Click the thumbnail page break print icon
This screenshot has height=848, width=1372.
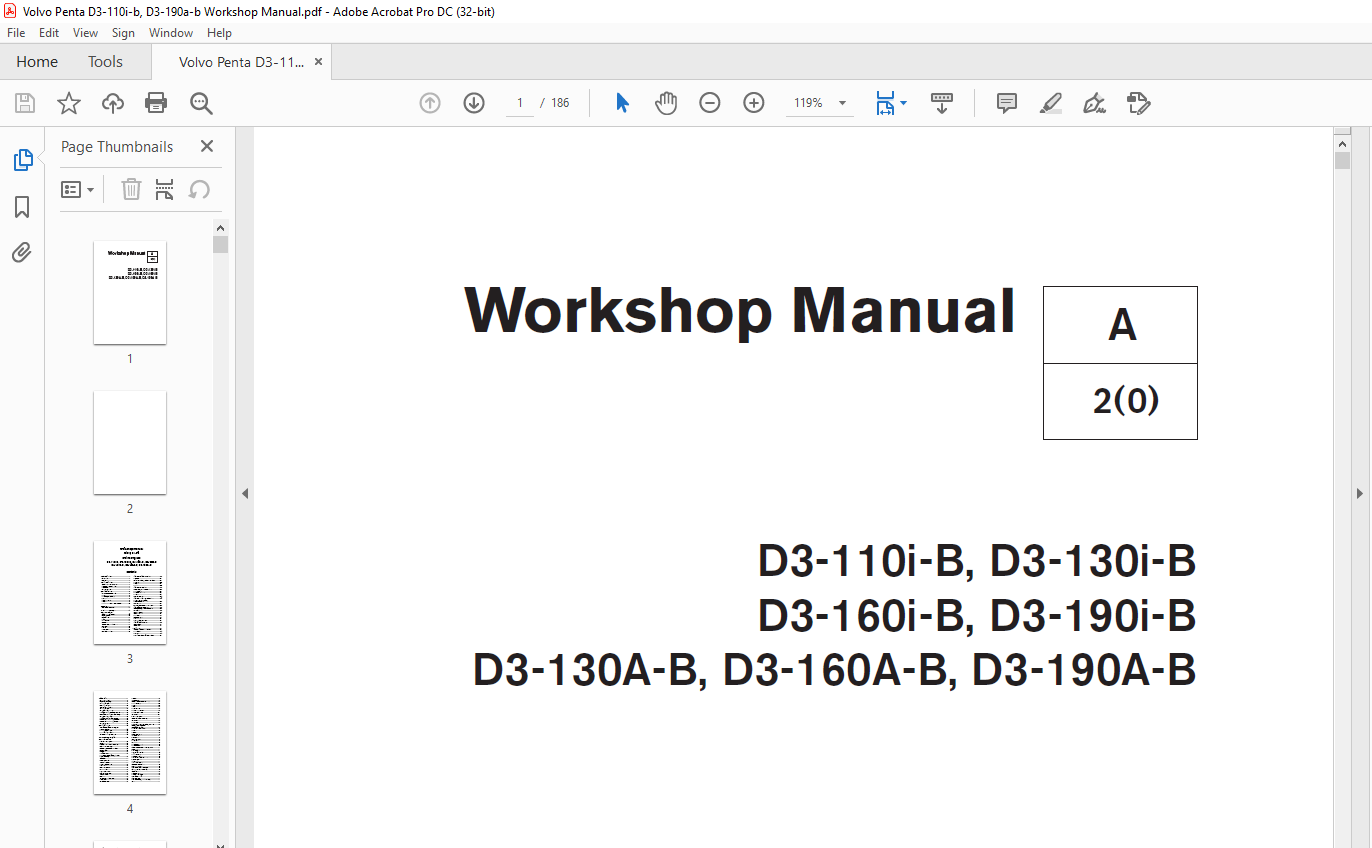(165, 189)
